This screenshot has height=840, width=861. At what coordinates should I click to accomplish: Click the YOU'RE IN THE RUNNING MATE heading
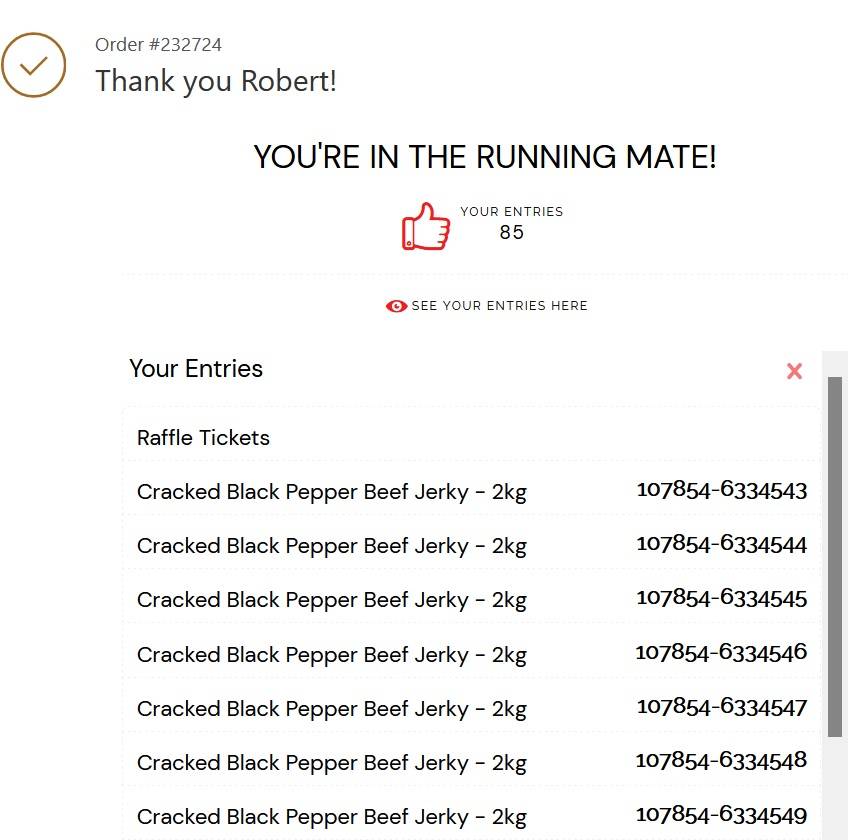(485, 157)
